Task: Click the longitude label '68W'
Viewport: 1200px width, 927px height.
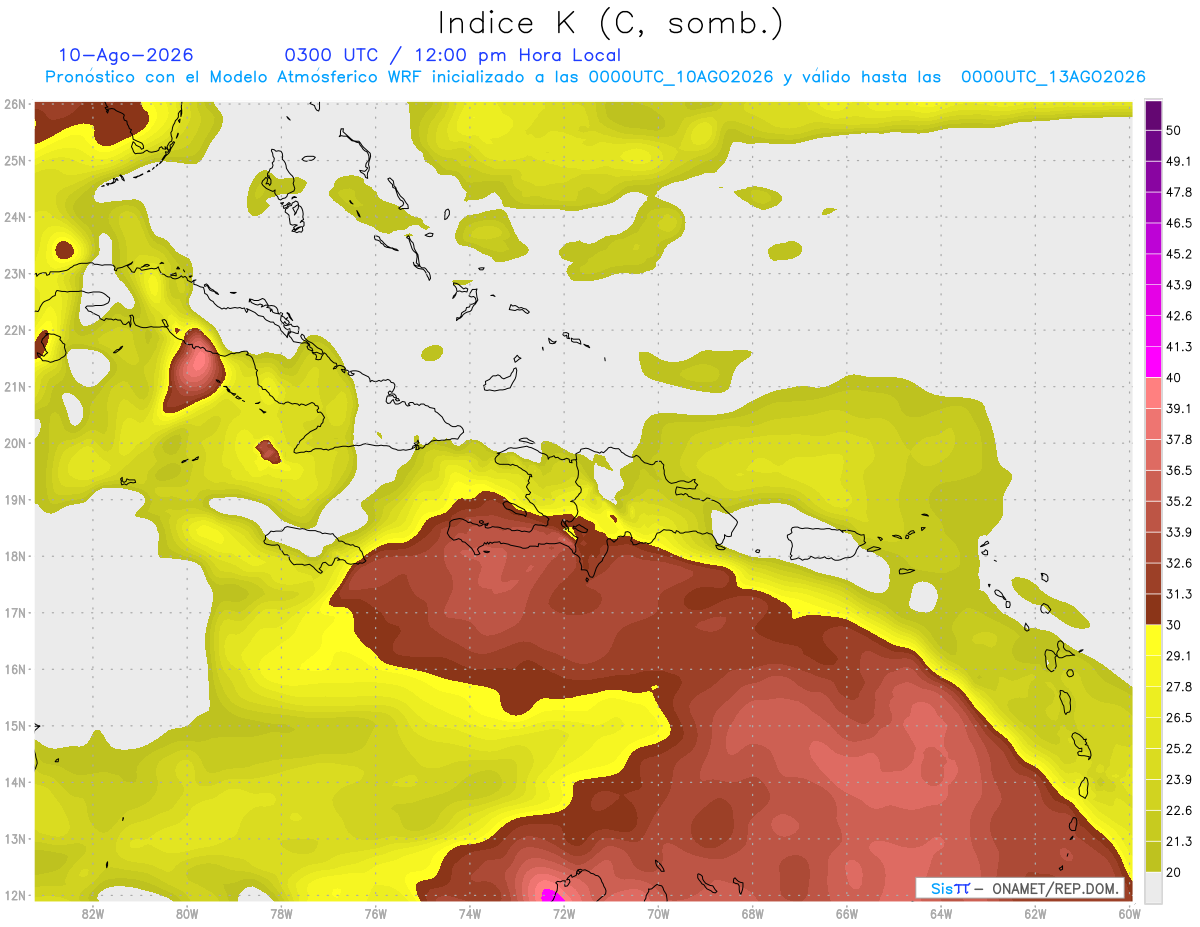Action: tap(752, 913)
